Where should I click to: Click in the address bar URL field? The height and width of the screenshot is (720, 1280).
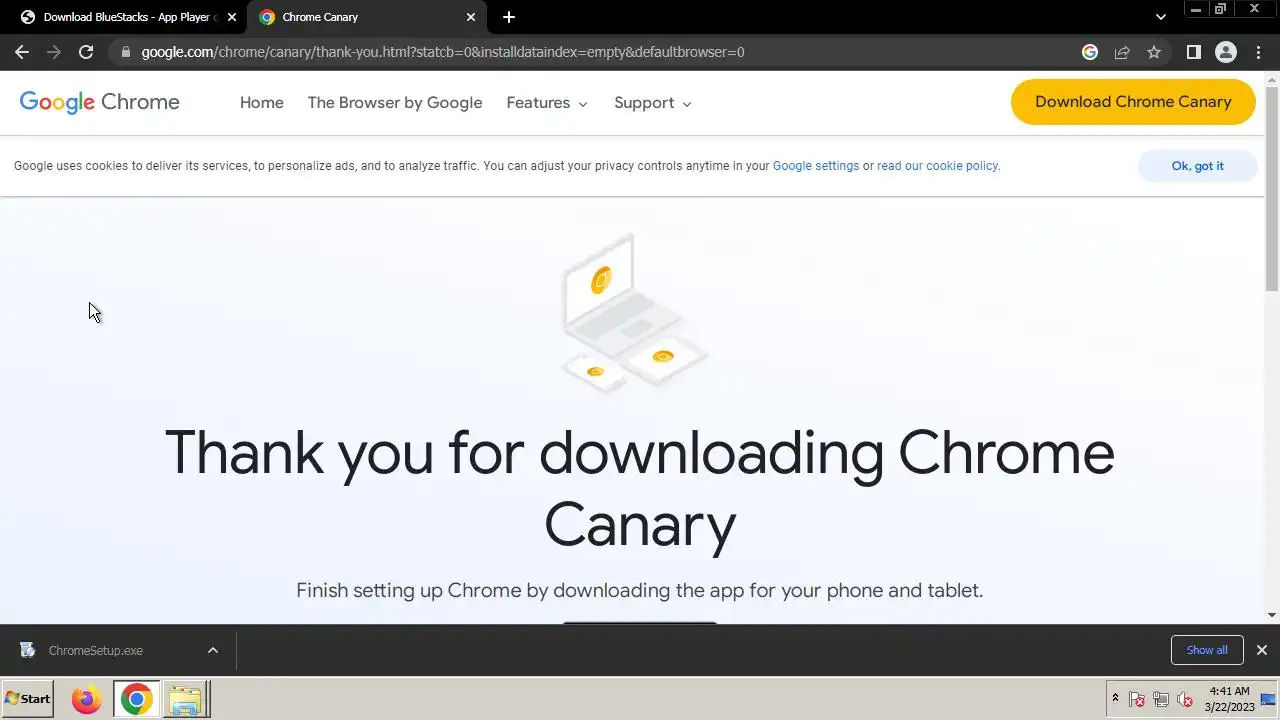pyautogui.click(x=600, y=52)
